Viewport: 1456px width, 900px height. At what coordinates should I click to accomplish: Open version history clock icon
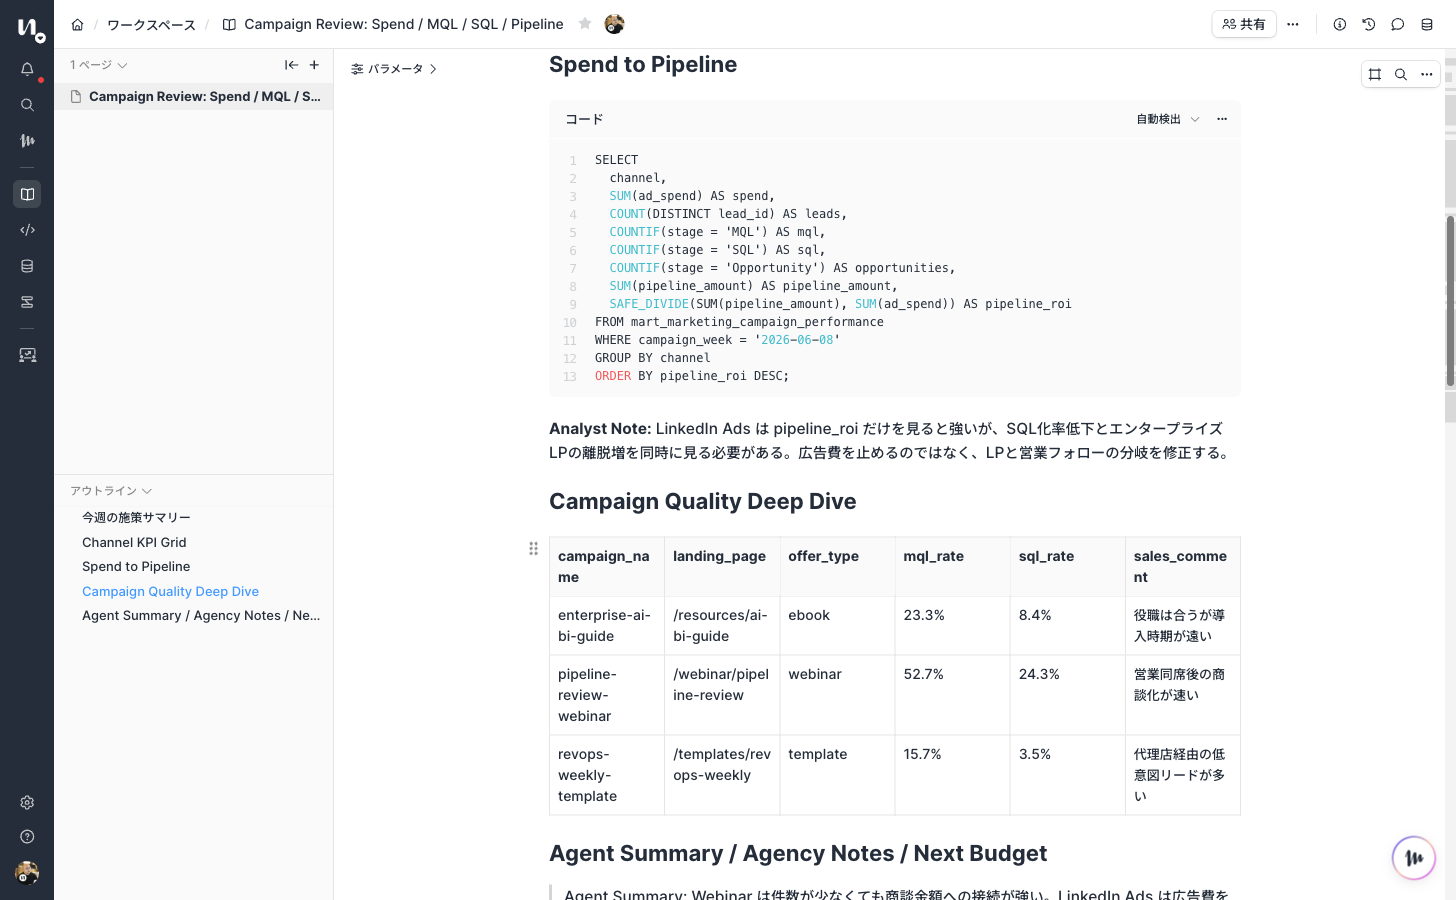[x=1369, y=24]
